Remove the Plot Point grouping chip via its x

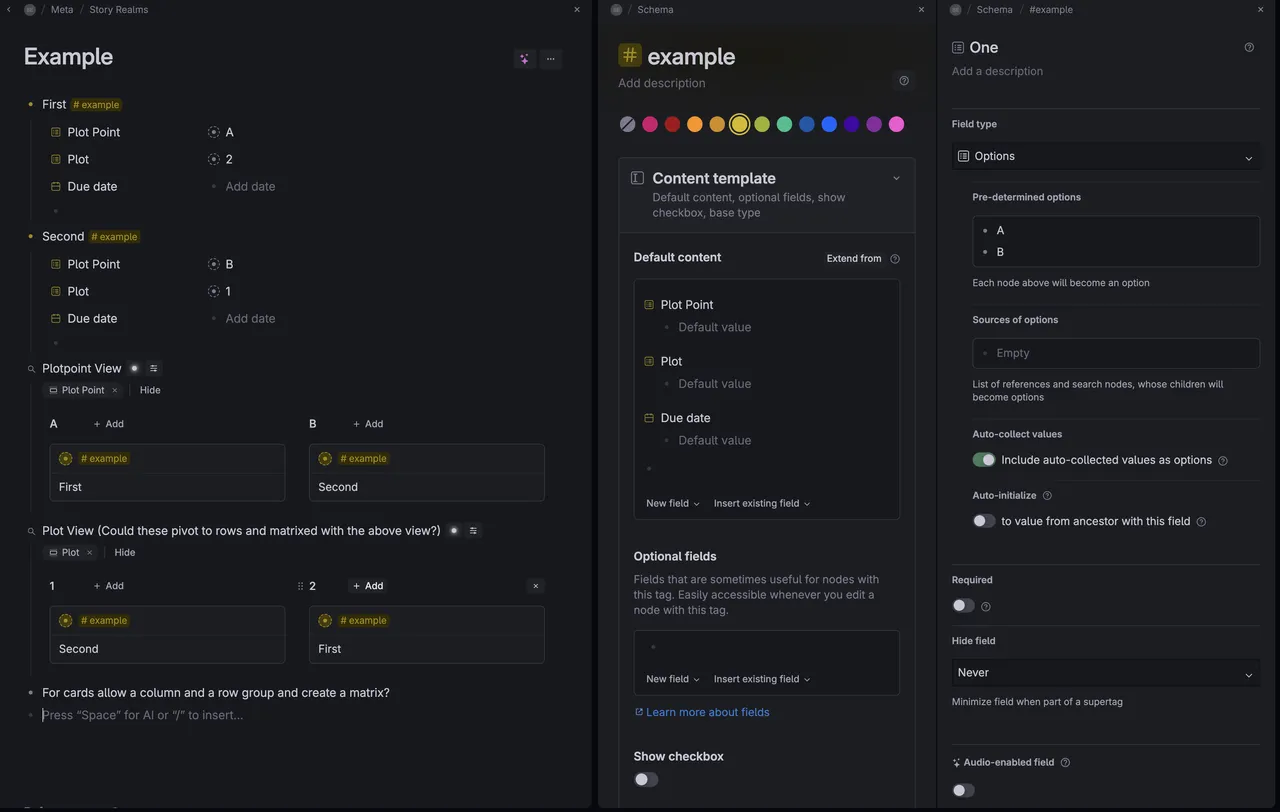(114, 390)
